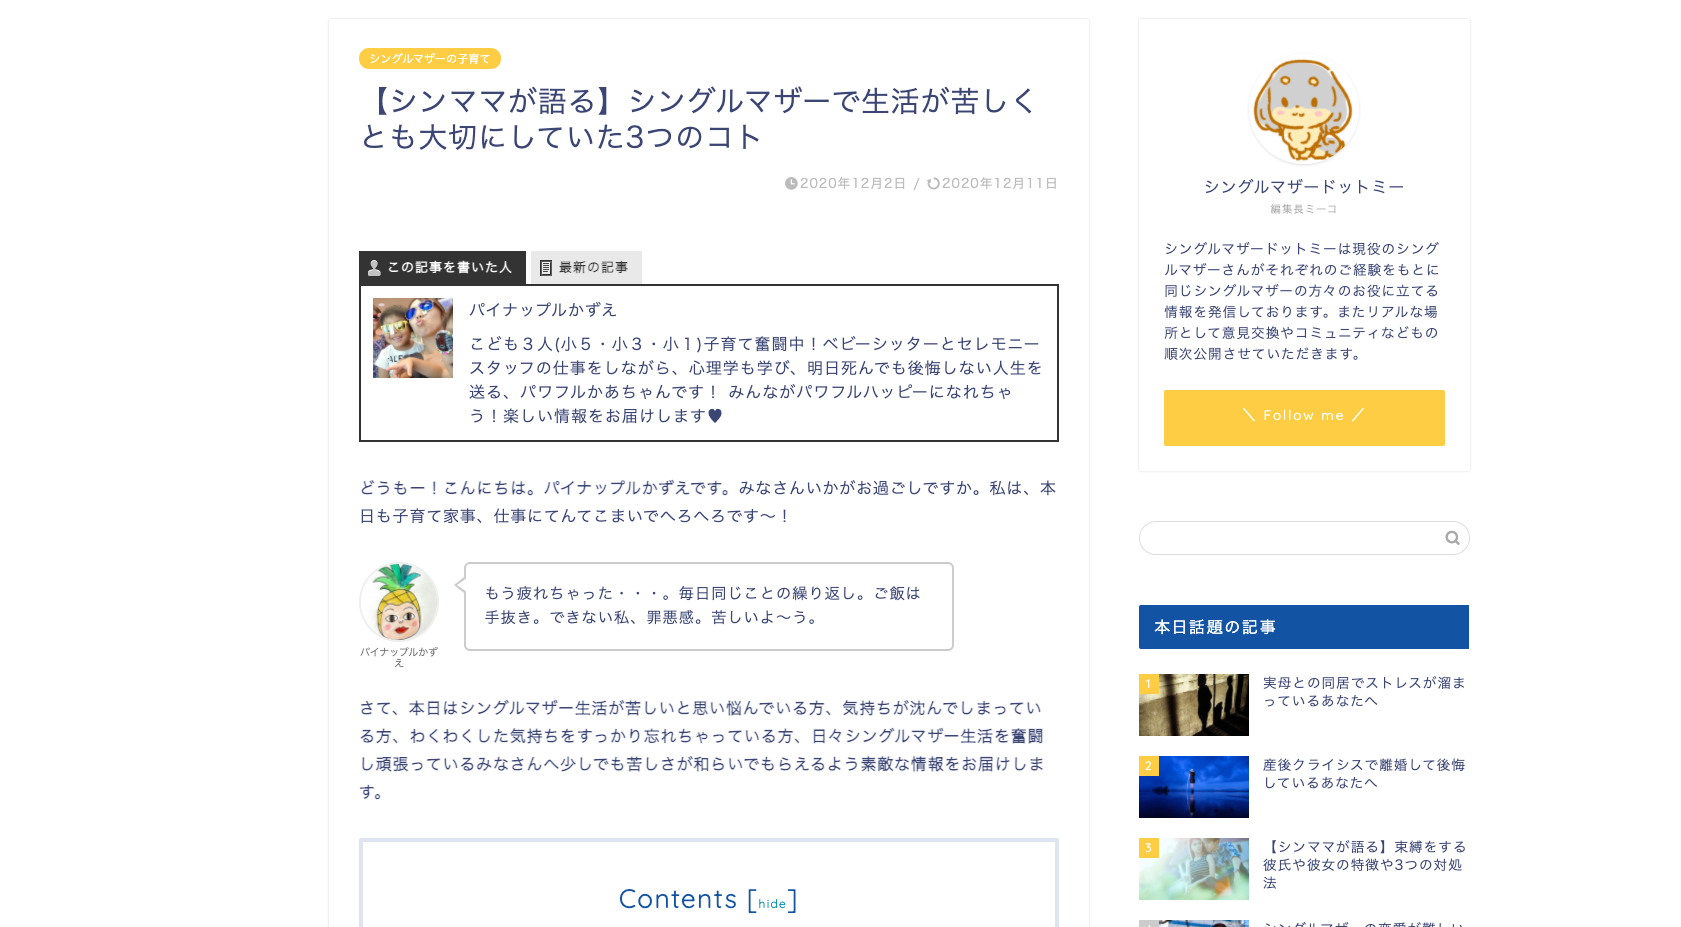Click the clock icon before published date

point(791,183)
